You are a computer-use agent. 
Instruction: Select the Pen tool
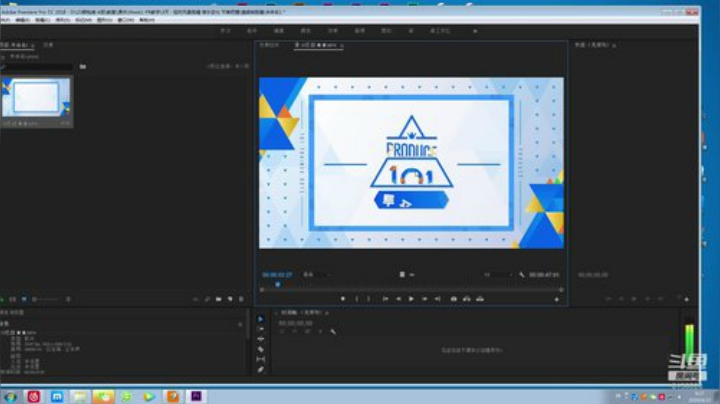261,370
